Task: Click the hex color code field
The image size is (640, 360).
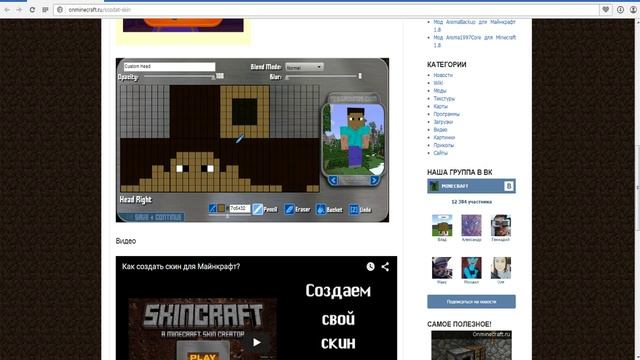Action: 239,208
